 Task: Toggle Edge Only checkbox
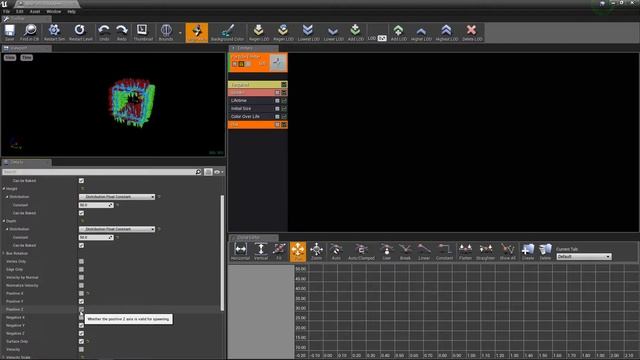[x=81, y=269]
